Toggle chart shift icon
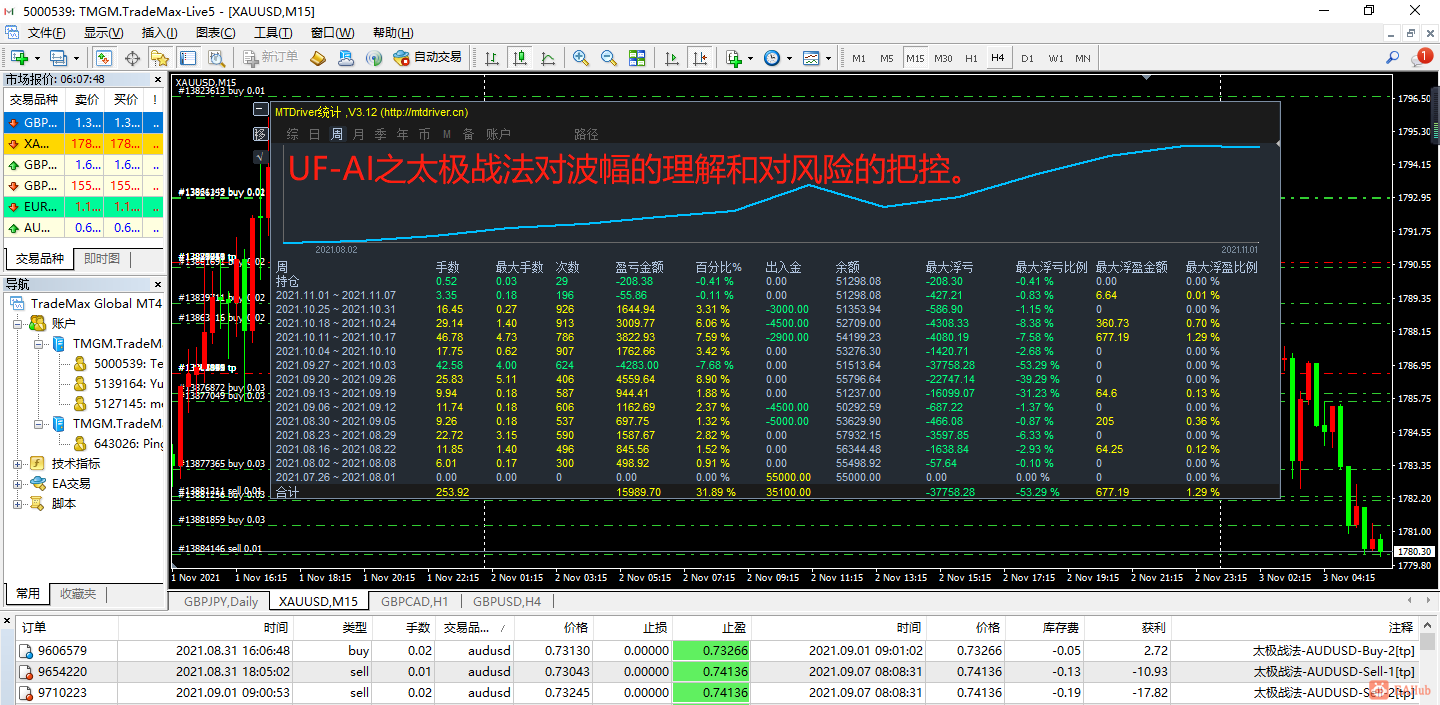The width and height of the screenshot is (1440, 705). point(701,58)
